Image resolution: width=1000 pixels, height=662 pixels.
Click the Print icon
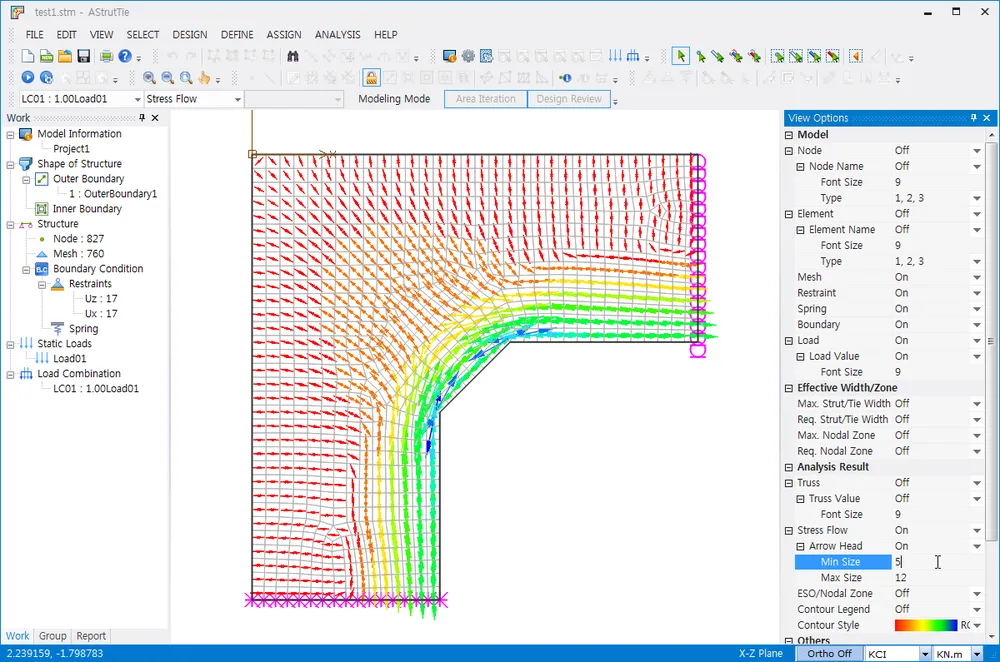[x=106, y=56]
